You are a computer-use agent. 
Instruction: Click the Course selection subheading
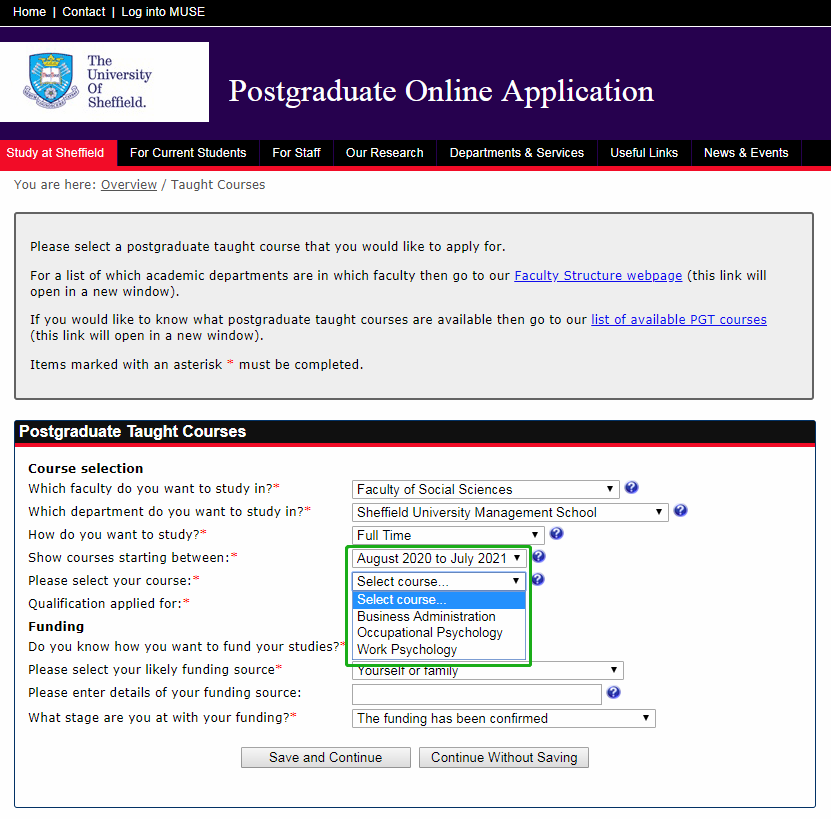(86, 469)
